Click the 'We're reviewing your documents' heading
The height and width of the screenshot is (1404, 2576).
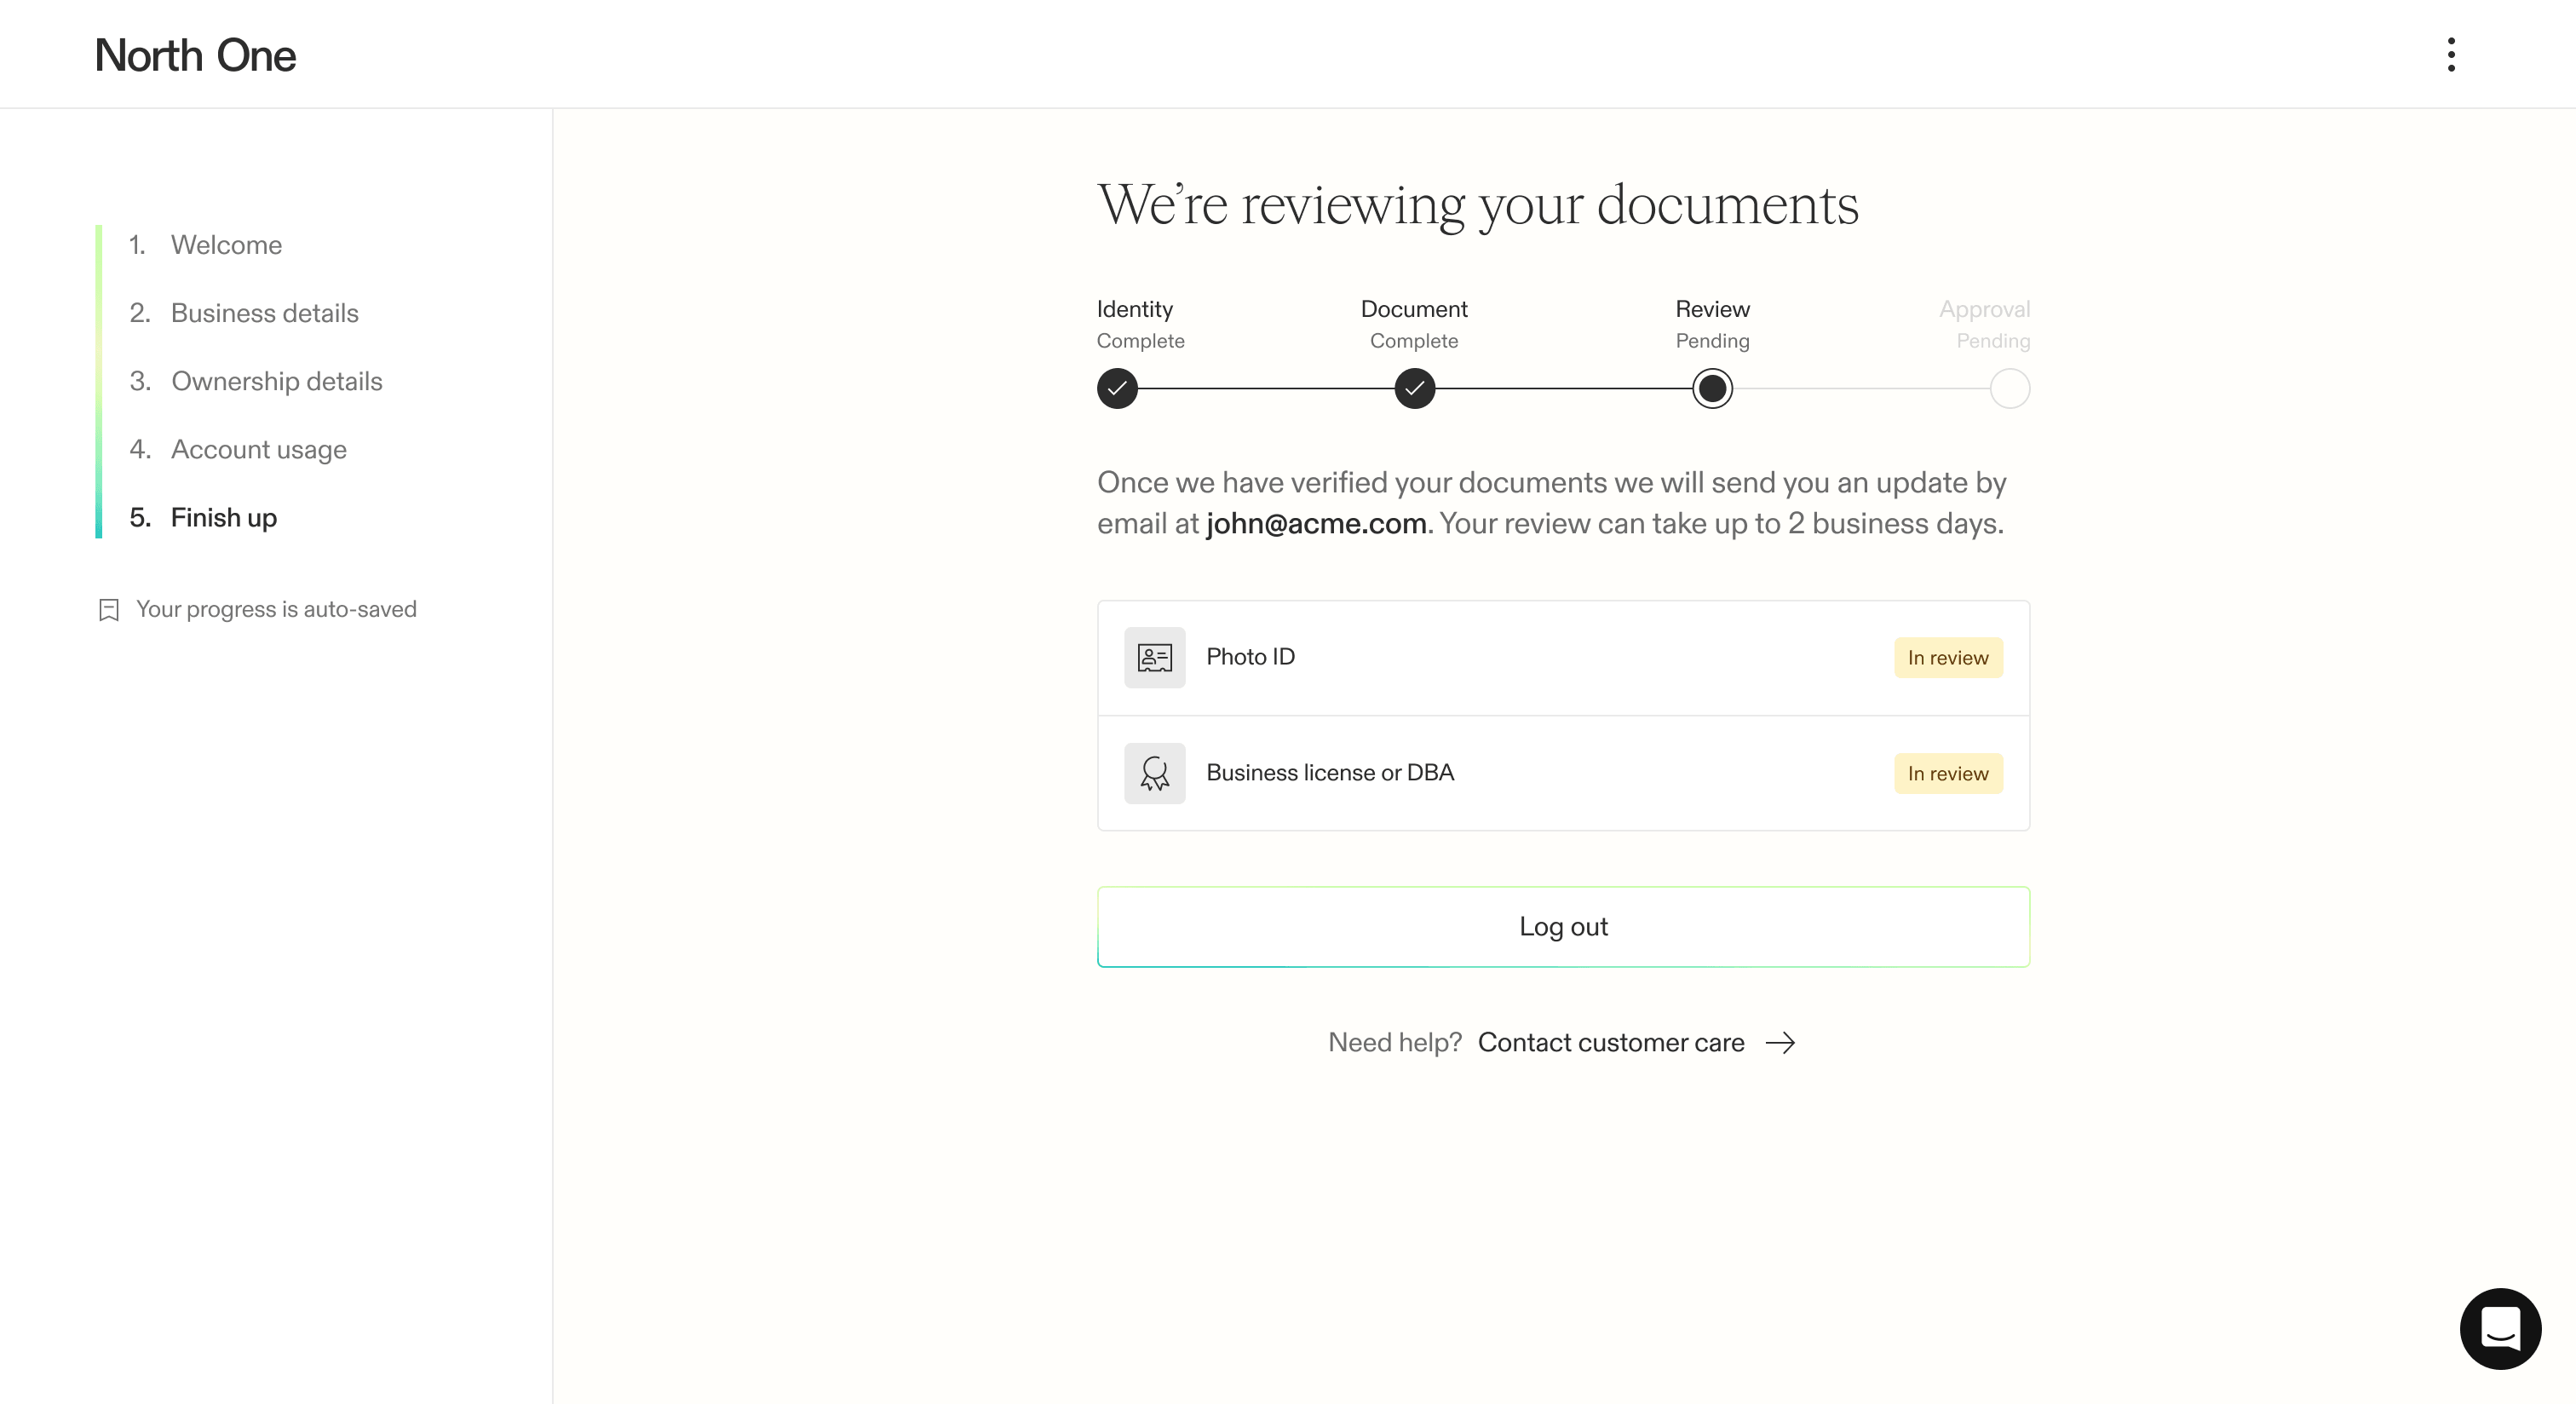[x=1477, y=205]
